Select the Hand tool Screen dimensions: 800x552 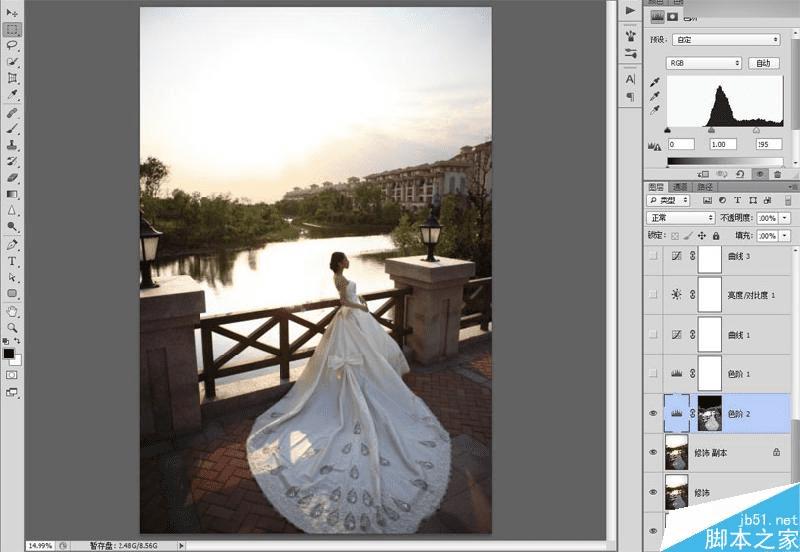(12, 311)
